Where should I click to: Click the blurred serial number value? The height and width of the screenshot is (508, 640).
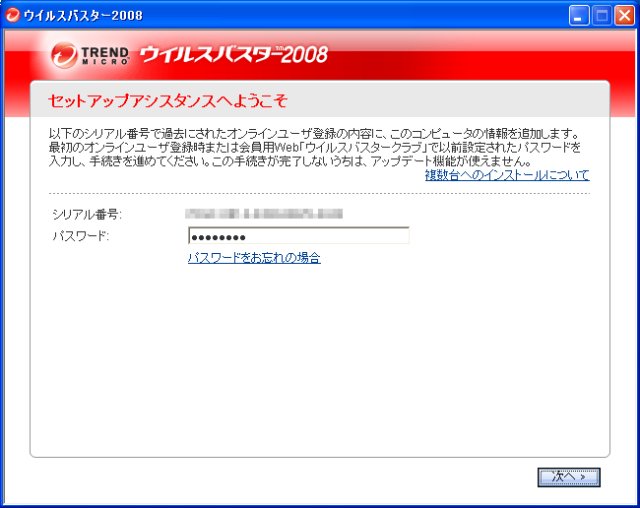(x=264, y=213)
